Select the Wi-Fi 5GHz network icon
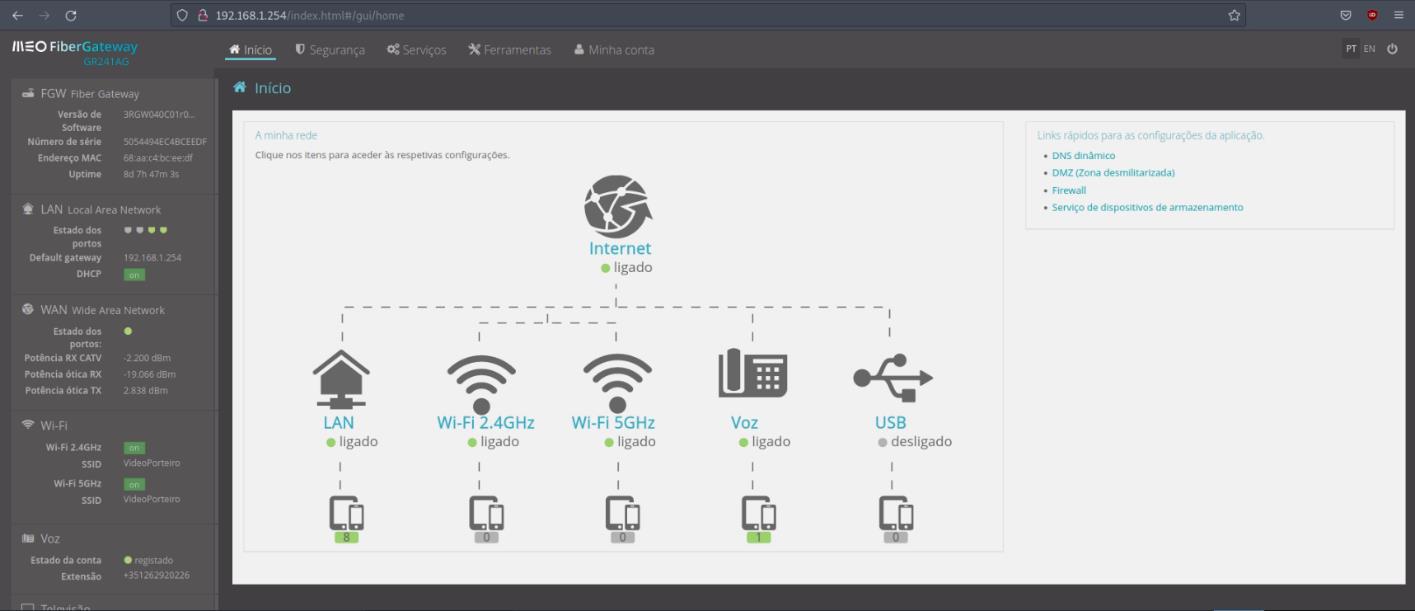Image resolution: width=1415 pixels, height=611 pixels. pos(617,381)
